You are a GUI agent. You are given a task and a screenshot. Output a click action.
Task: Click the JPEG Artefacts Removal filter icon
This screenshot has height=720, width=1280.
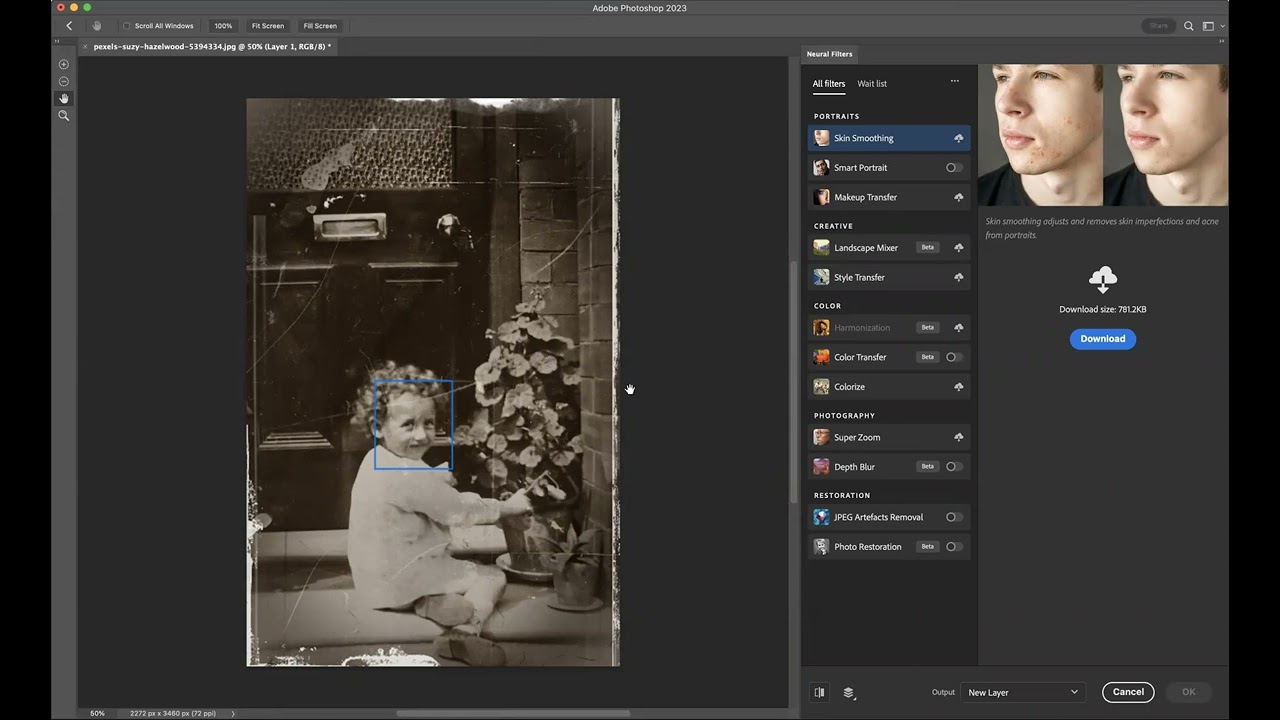[x=821, y=517]
